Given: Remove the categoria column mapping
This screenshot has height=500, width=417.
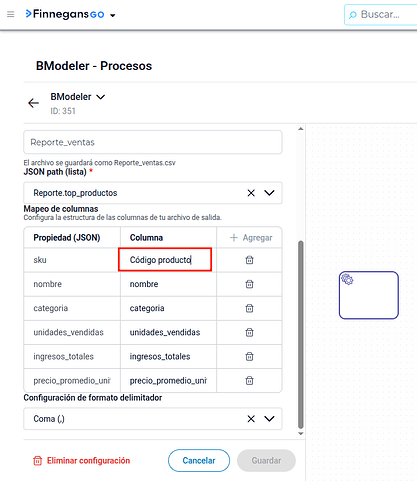Looking at the screenshot, I should 249,308.
